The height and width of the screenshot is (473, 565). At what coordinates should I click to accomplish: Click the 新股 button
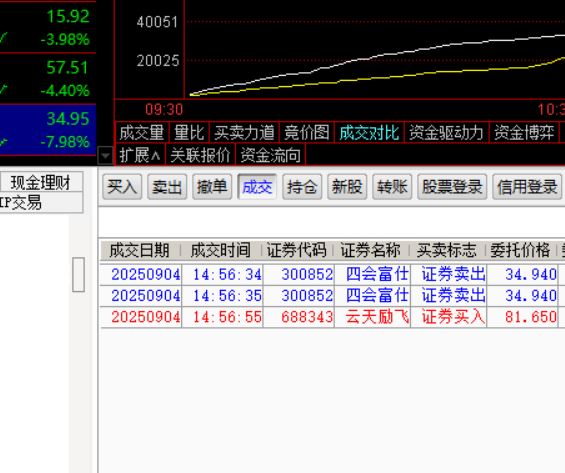tap(347, 187)
